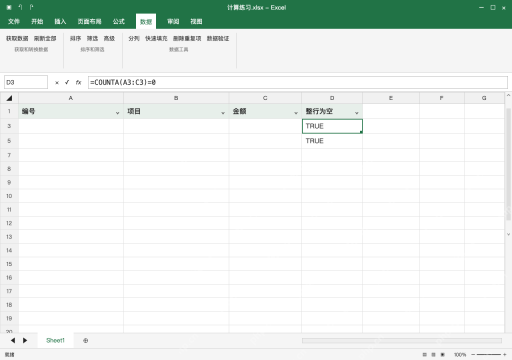
Task: Select cell D5 containing TRUE
Action: pos(332,141)
